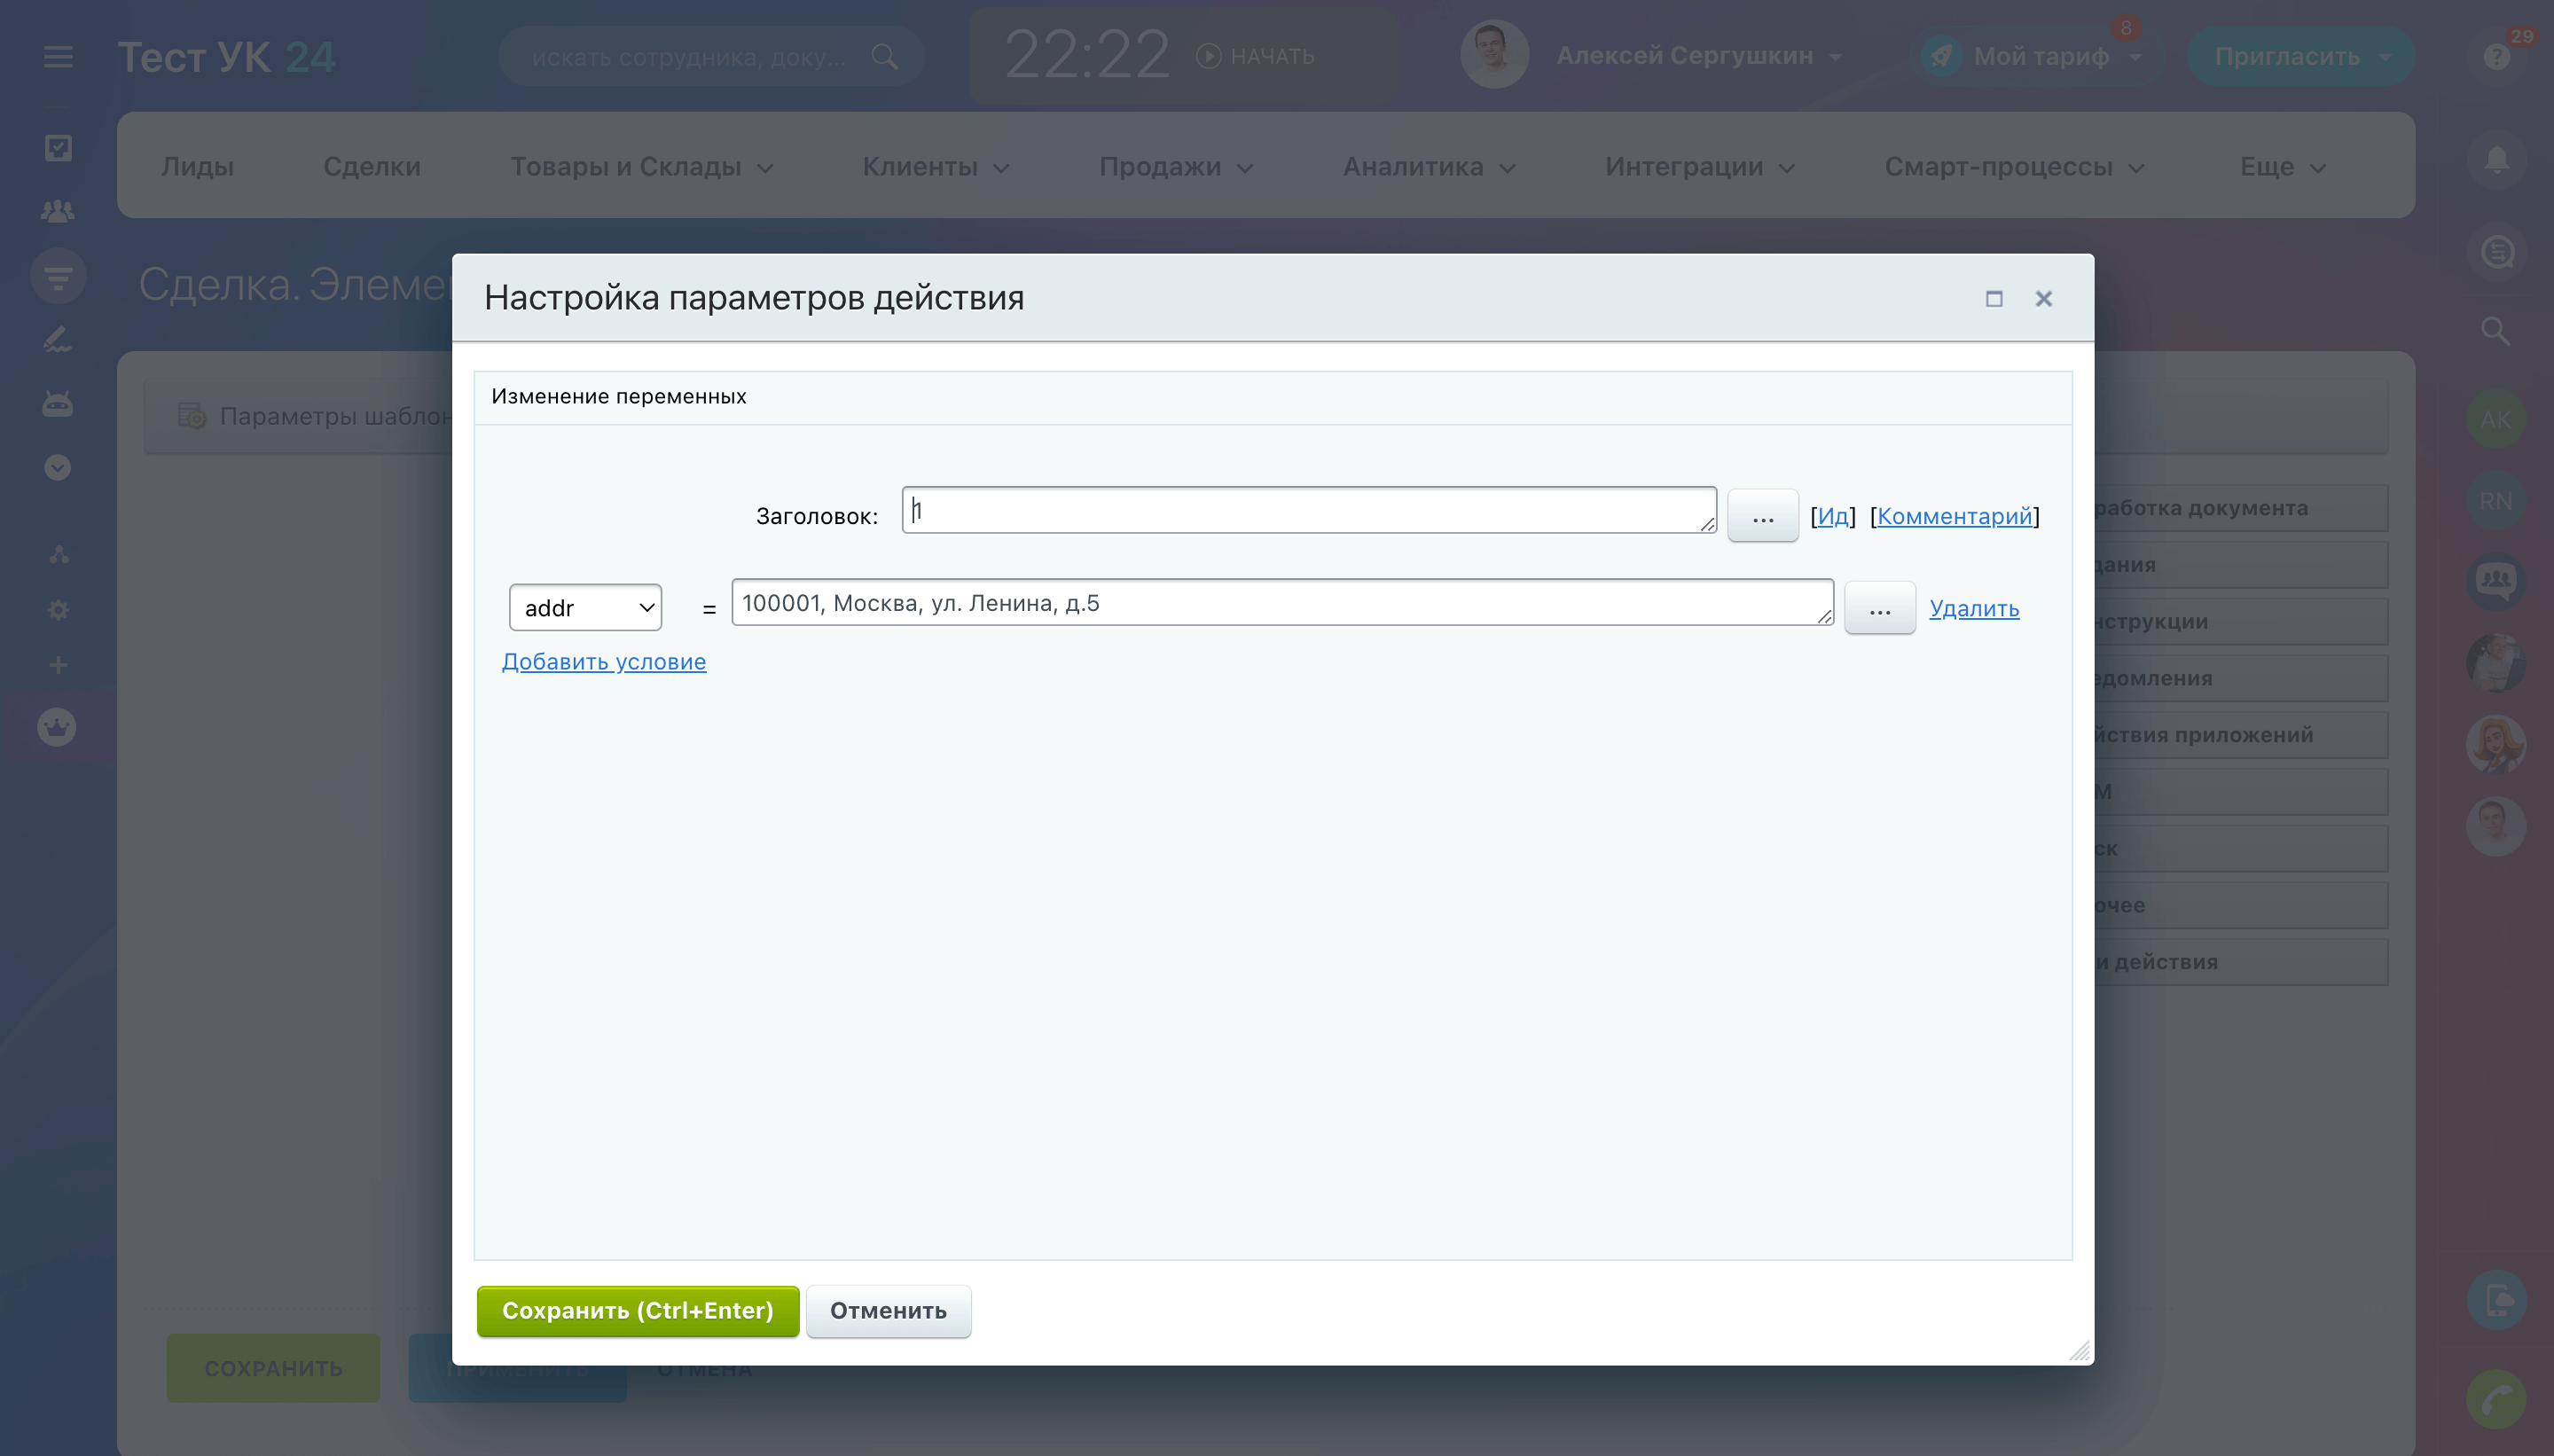The width and height of the screenshot is (2554, 1456).
Task: Open the addr variable dropdown
Action: click(586, 608)
